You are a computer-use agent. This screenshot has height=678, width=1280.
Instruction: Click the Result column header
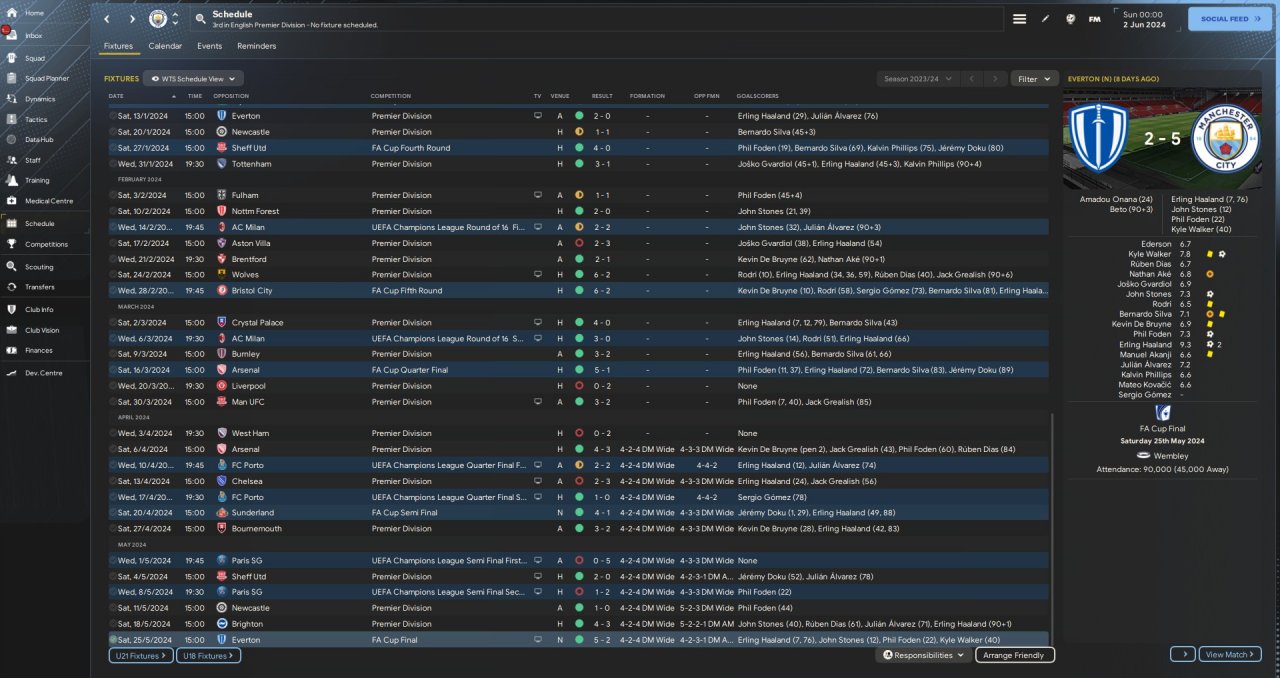[x=602, y=96]
